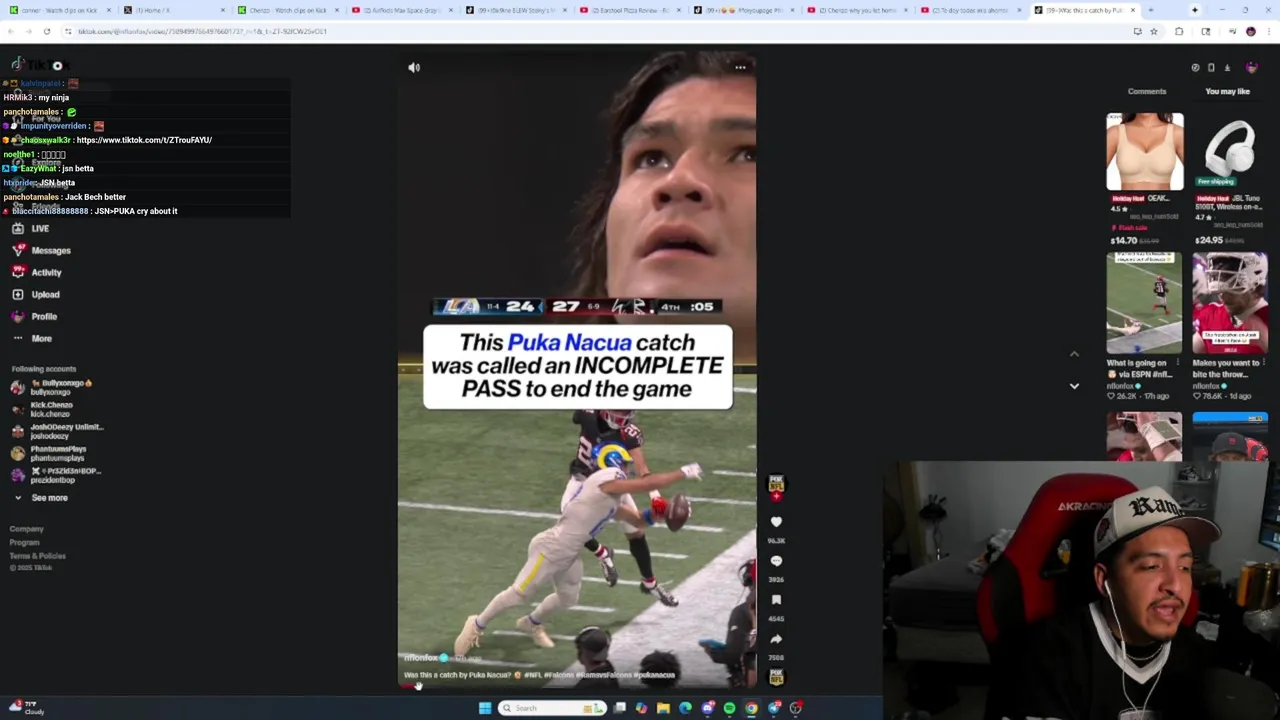Mute the TikTok video sound
Screen dimensions: 1280x720
coord(414,67)
